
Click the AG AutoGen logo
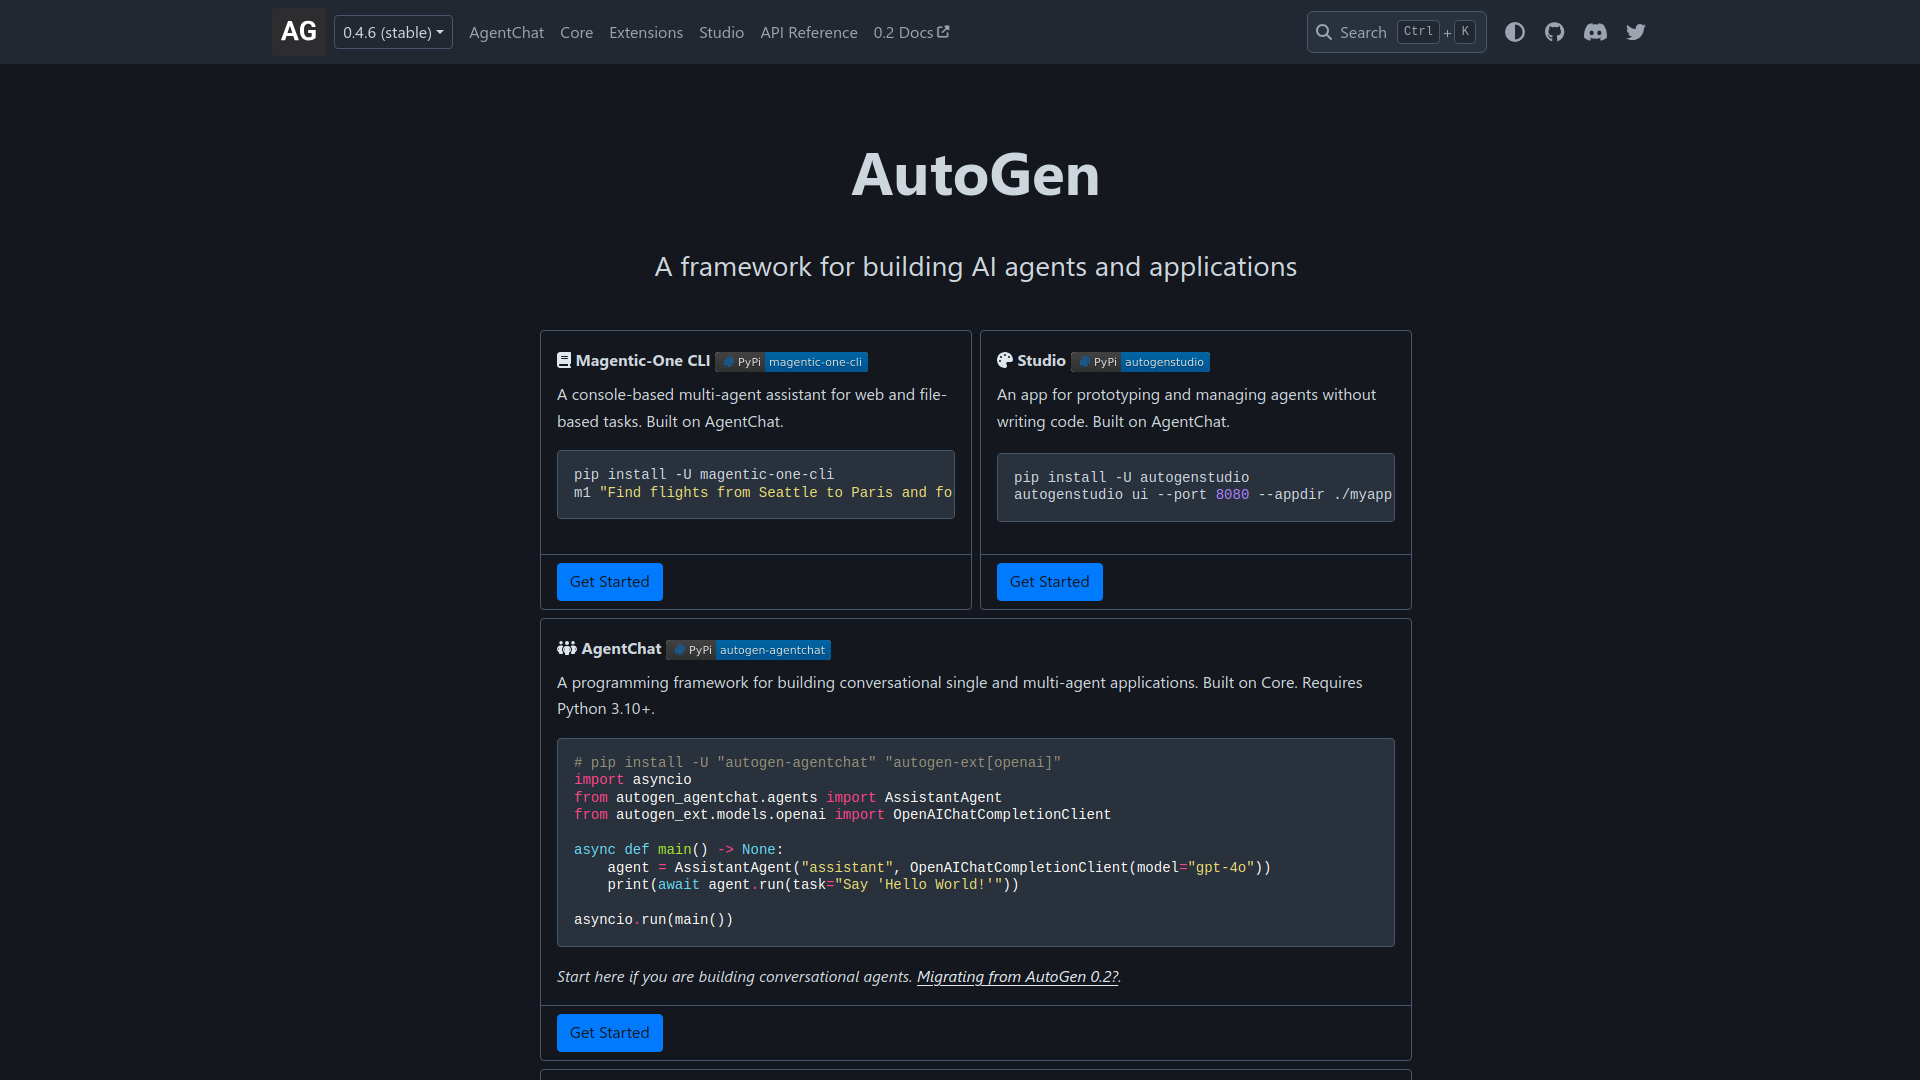tap(298, 32)
